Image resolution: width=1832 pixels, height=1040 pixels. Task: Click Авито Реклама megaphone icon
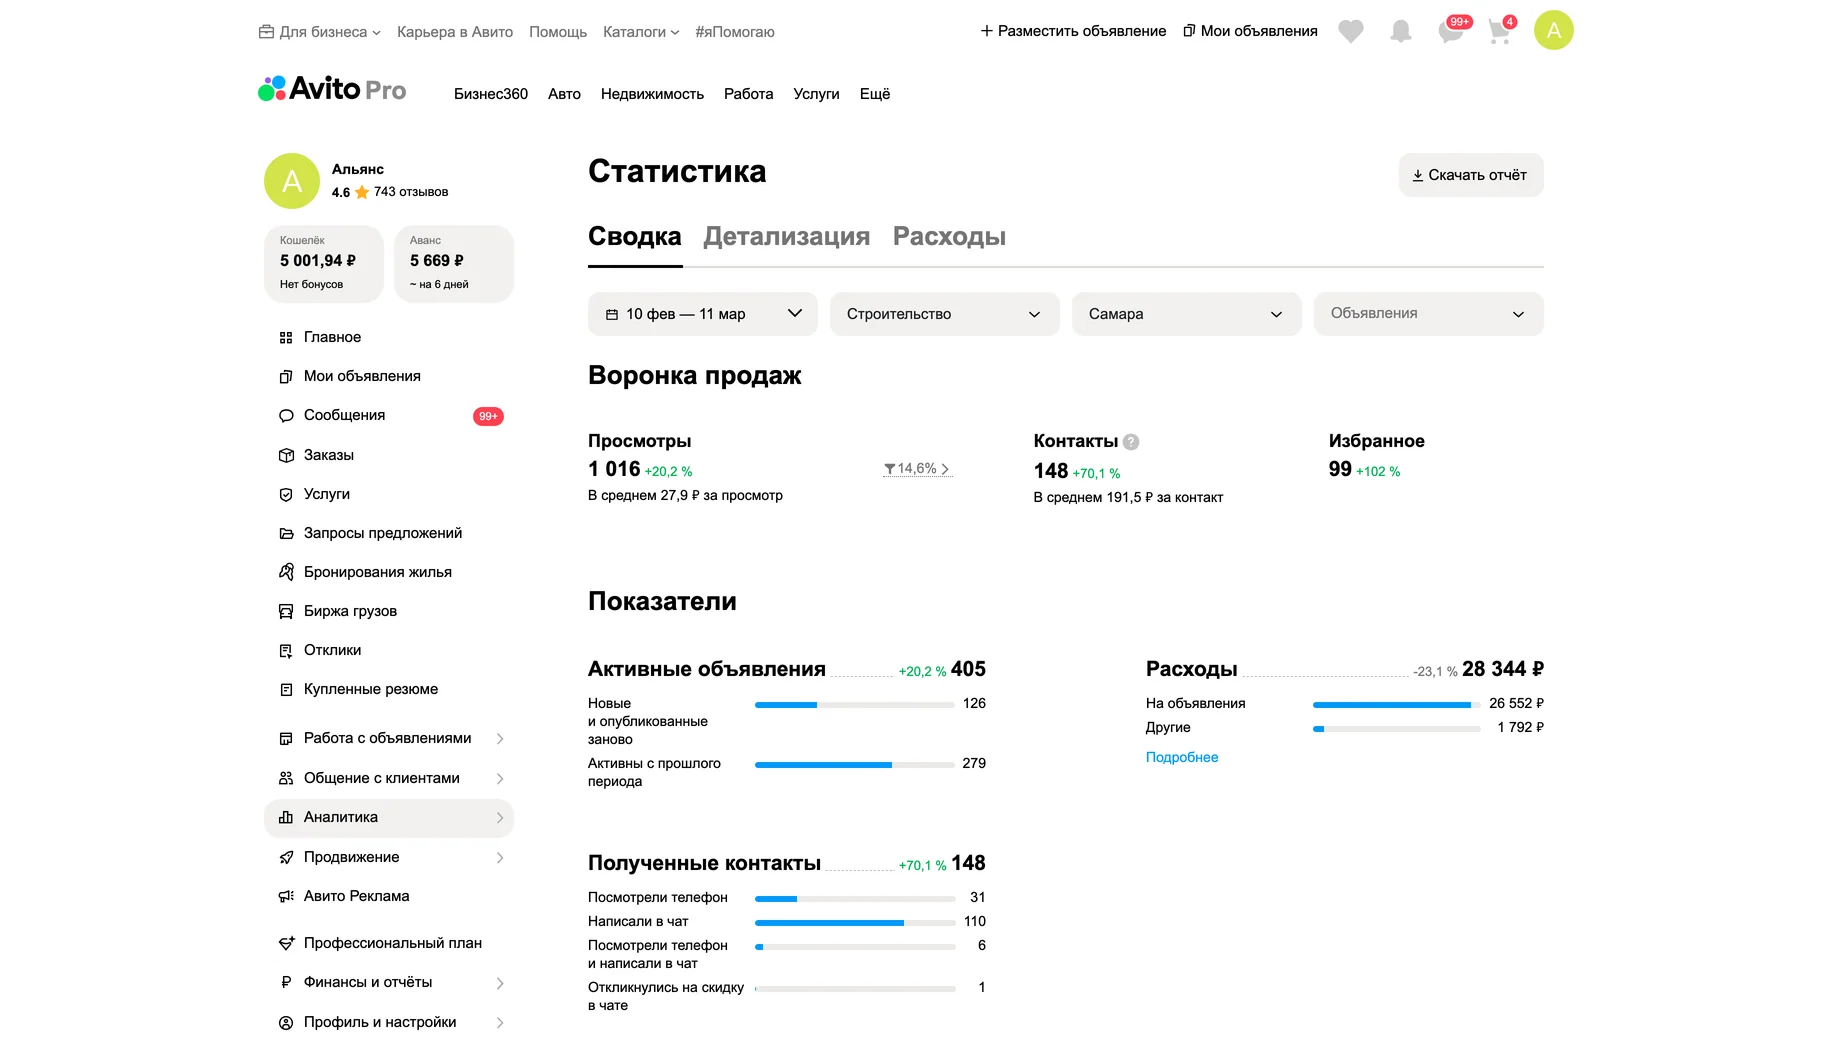tap(286, 896)
